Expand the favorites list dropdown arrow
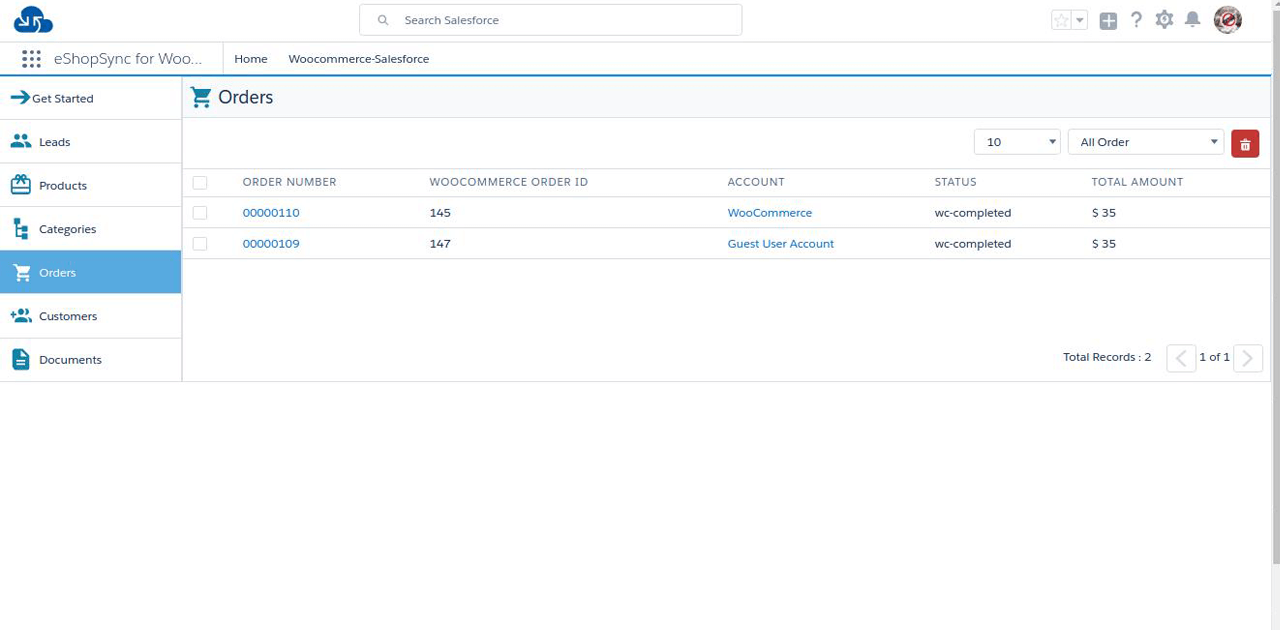The height and width of the screenshot is (630, 1280). [1080, 20]
